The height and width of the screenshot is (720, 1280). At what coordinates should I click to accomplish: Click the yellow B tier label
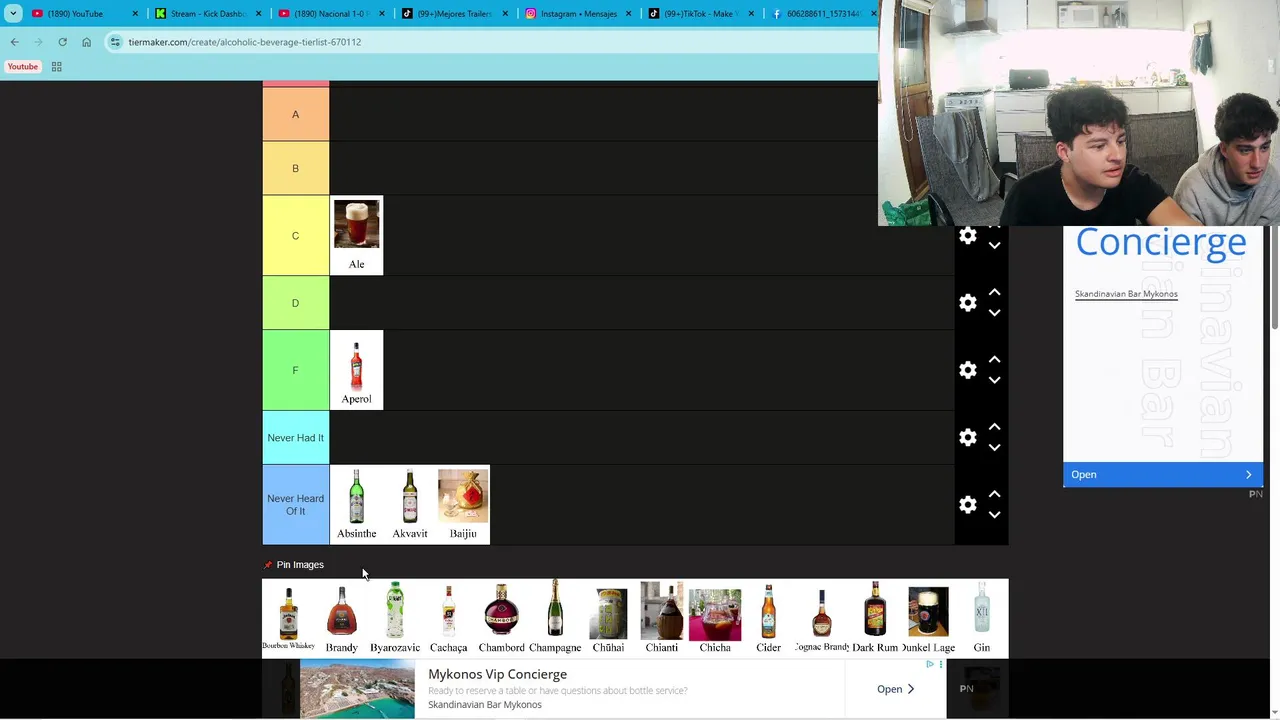(295, 168)
